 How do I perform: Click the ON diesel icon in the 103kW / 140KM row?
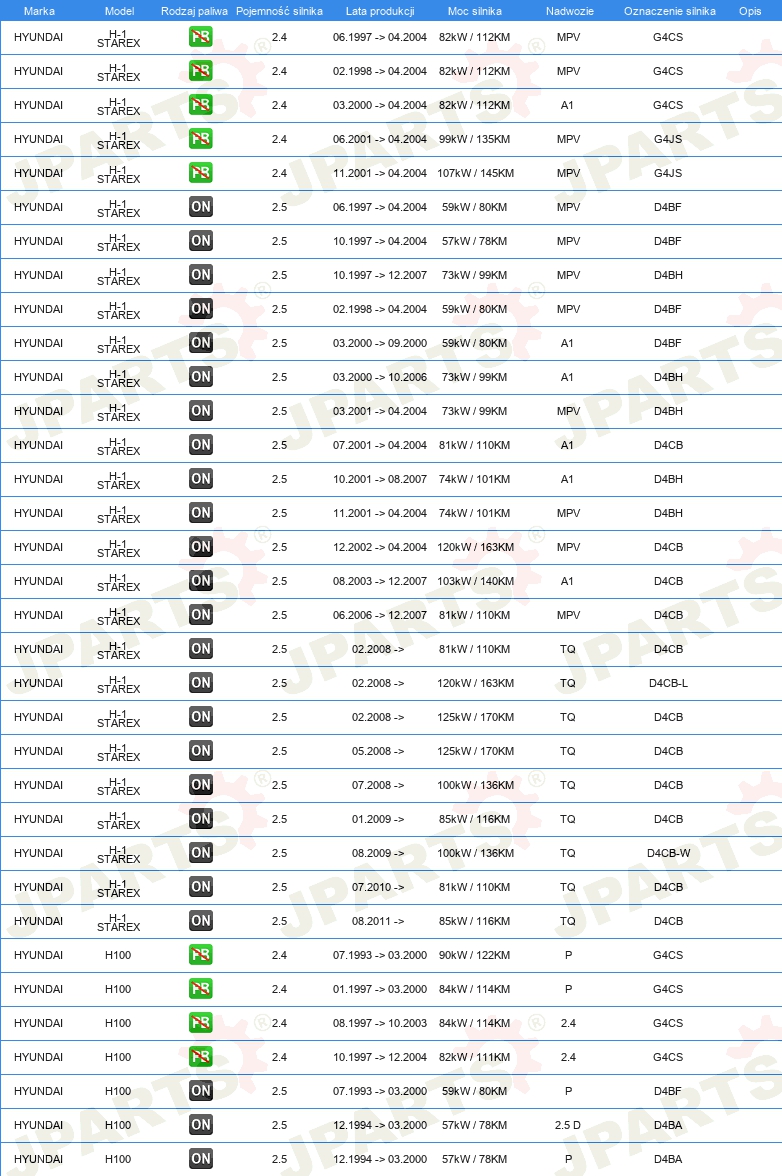pos(200,580)
